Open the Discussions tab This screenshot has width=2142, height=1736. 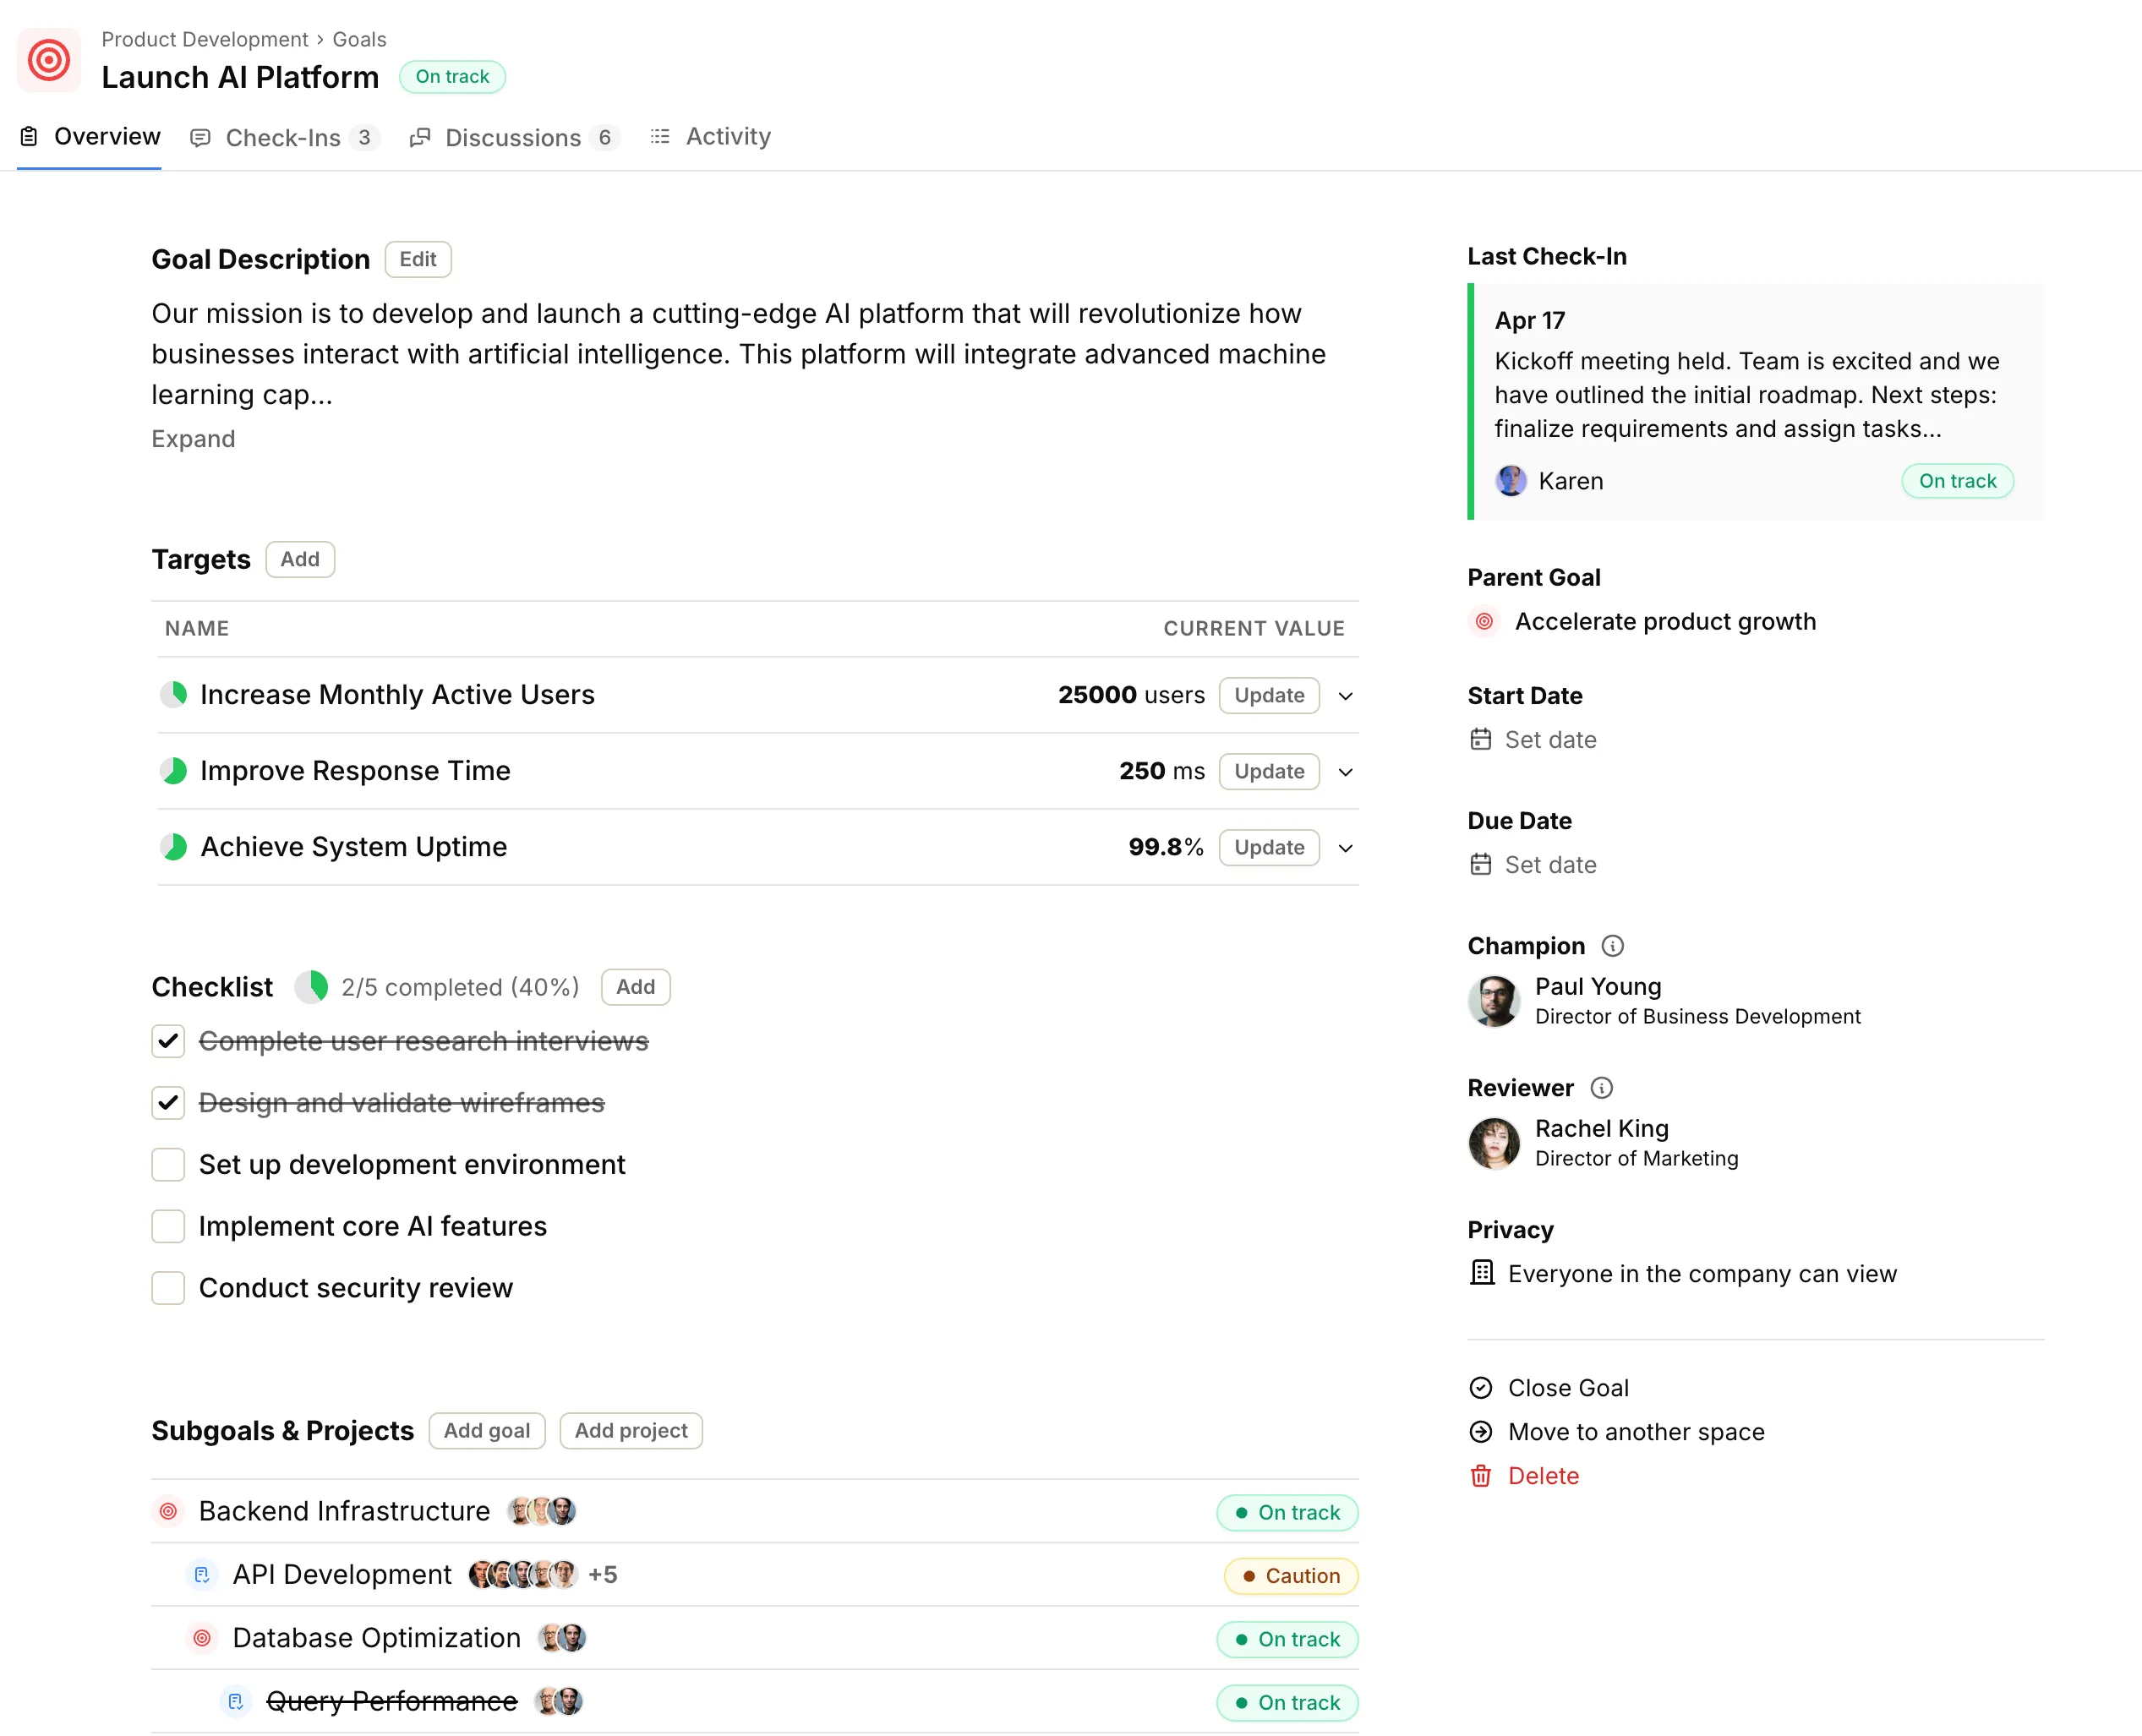pyautogui.click(x=514, y=137)
